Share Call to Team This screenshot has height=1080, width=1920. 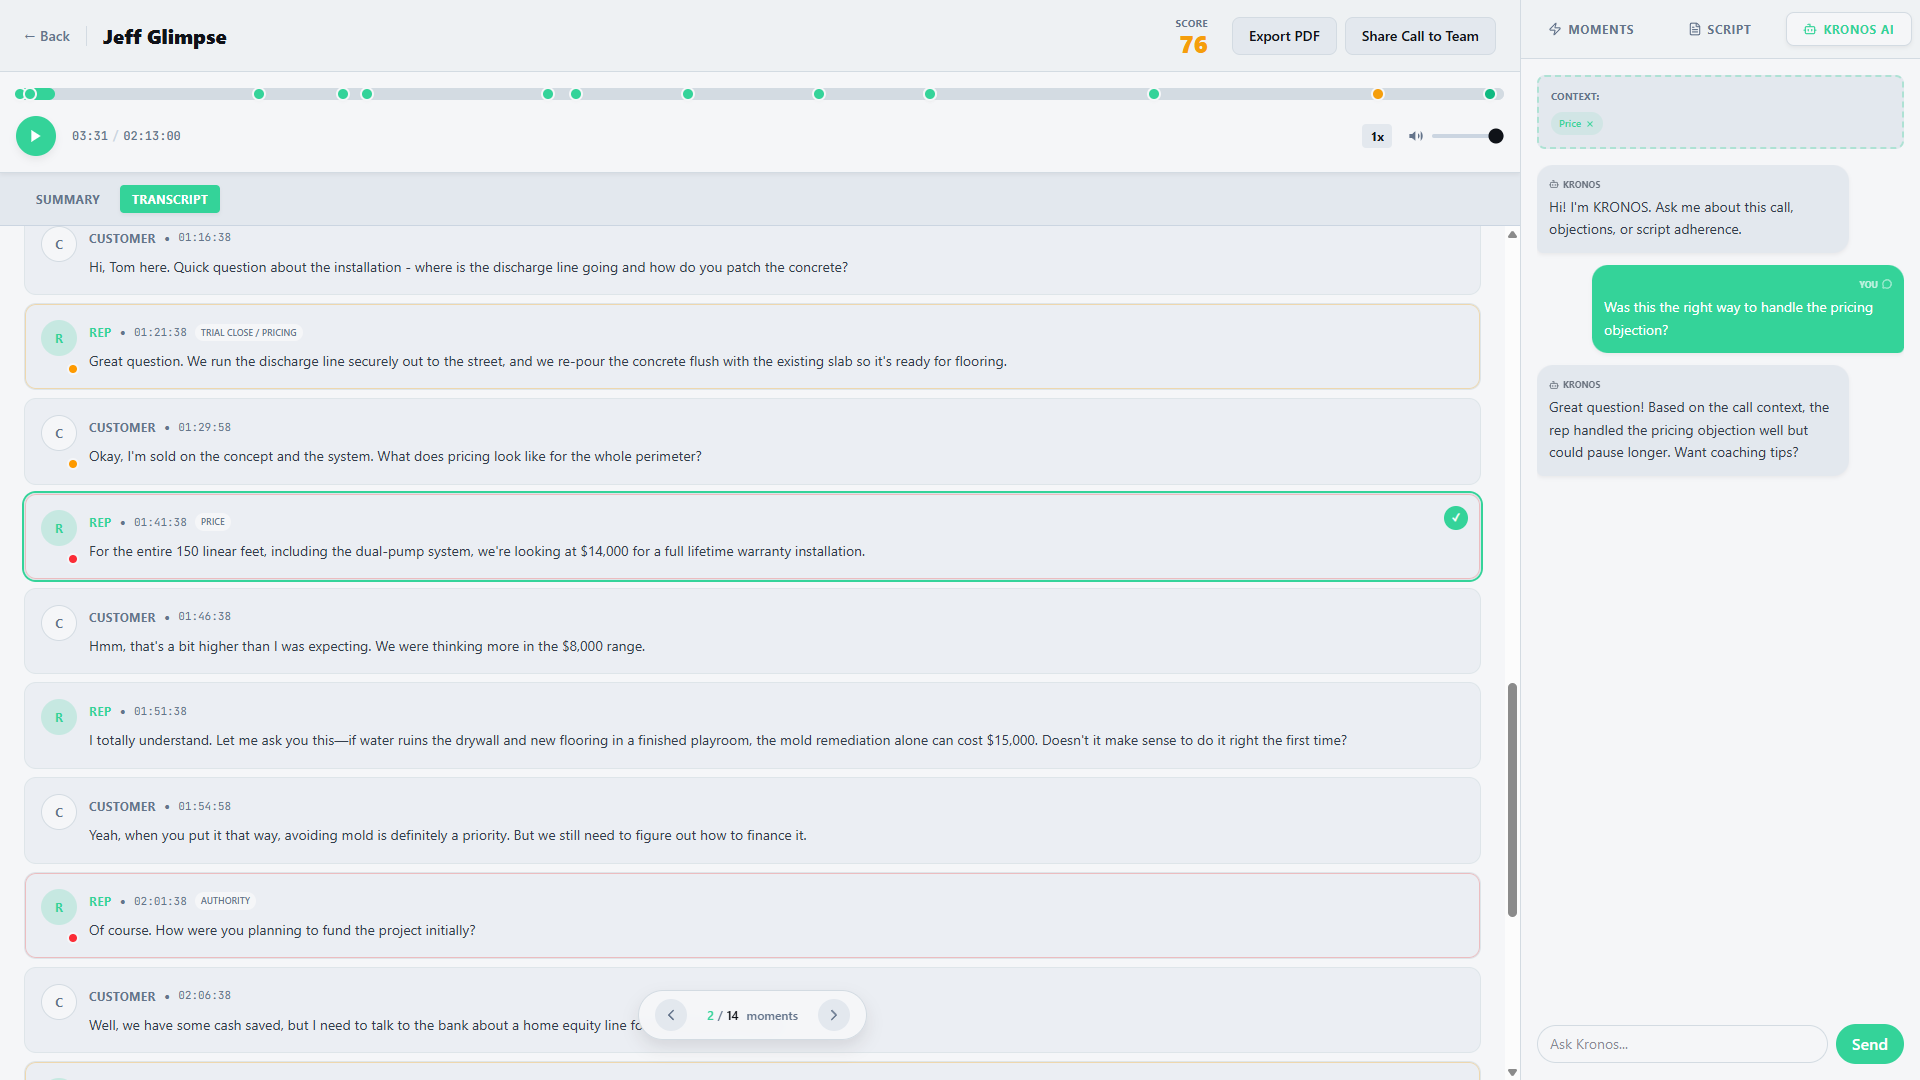tap(1419, 36)
